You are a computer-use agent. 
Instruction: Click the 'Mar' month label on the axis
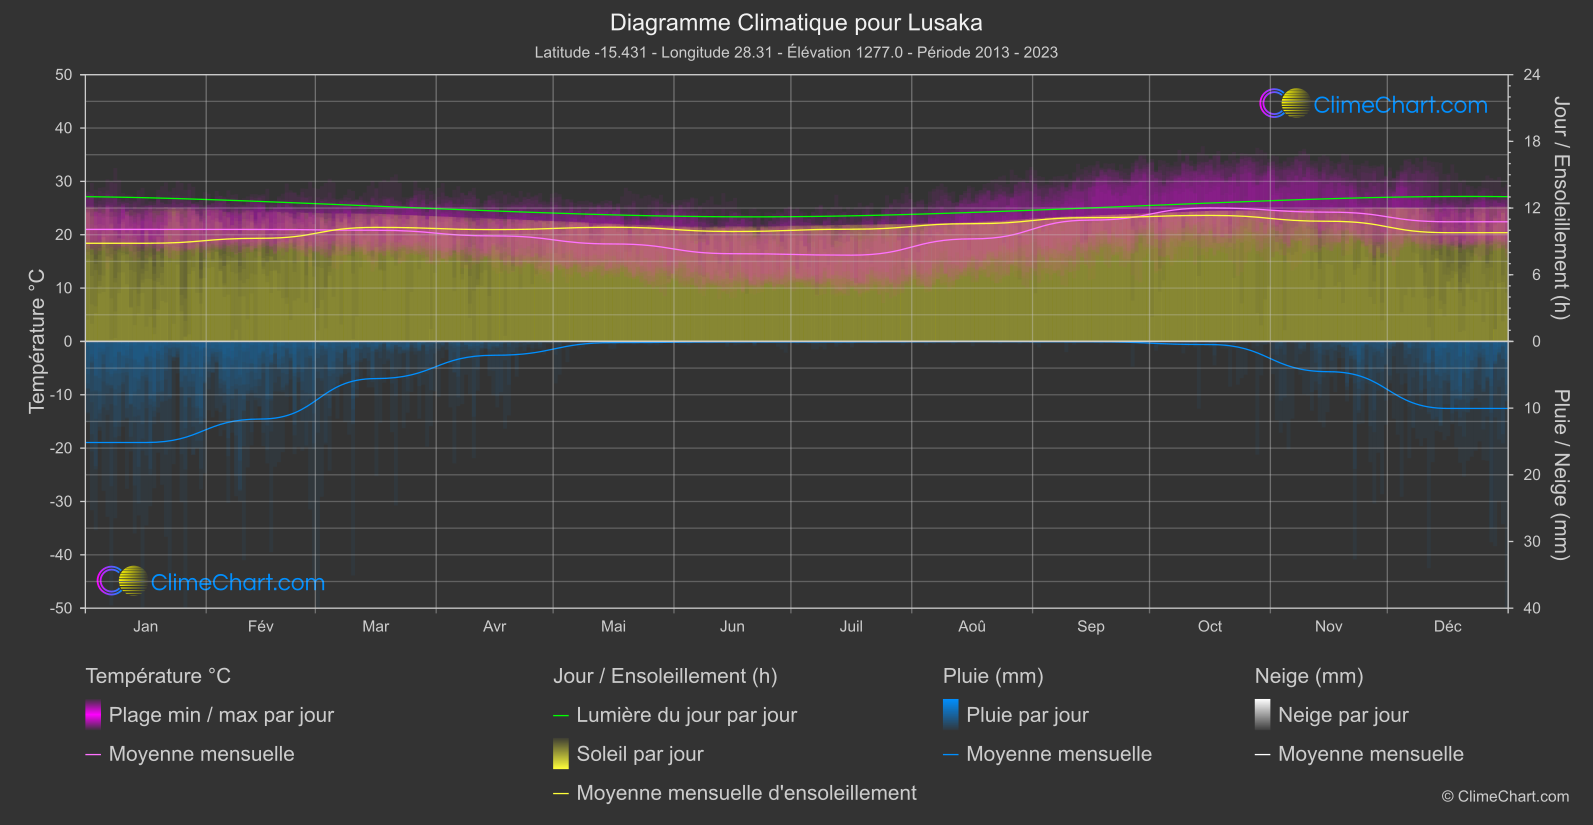point(376,626)
